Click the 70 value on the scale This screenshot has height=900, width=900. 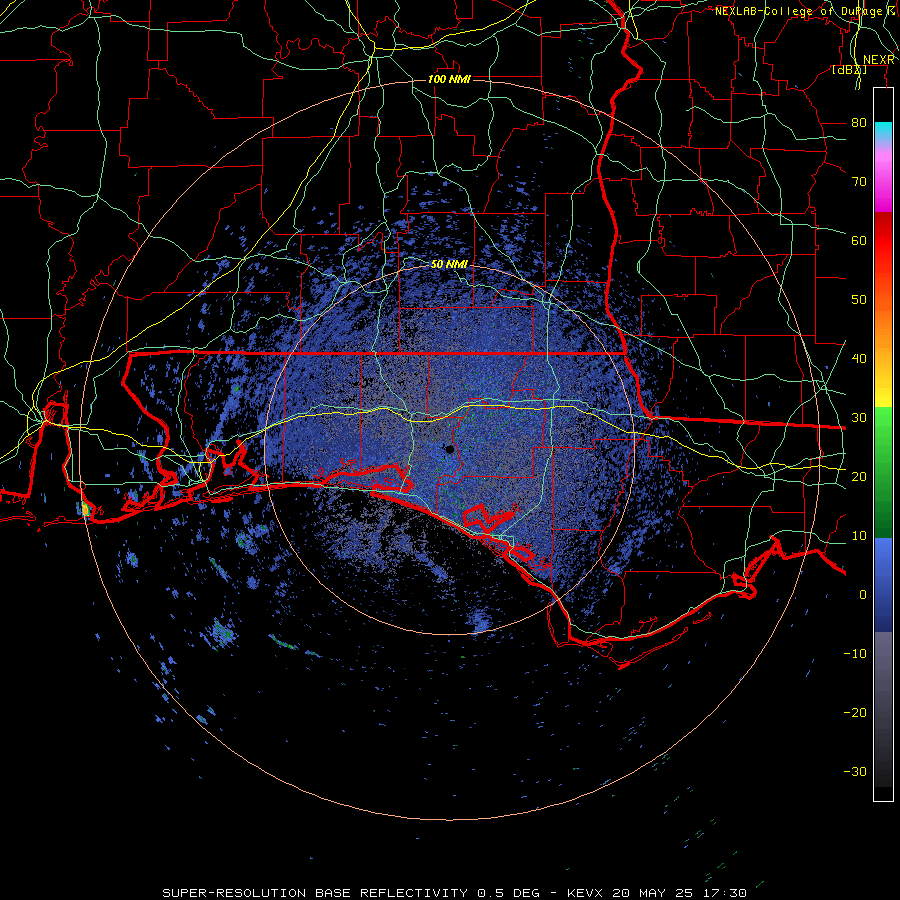pos(859,181)
